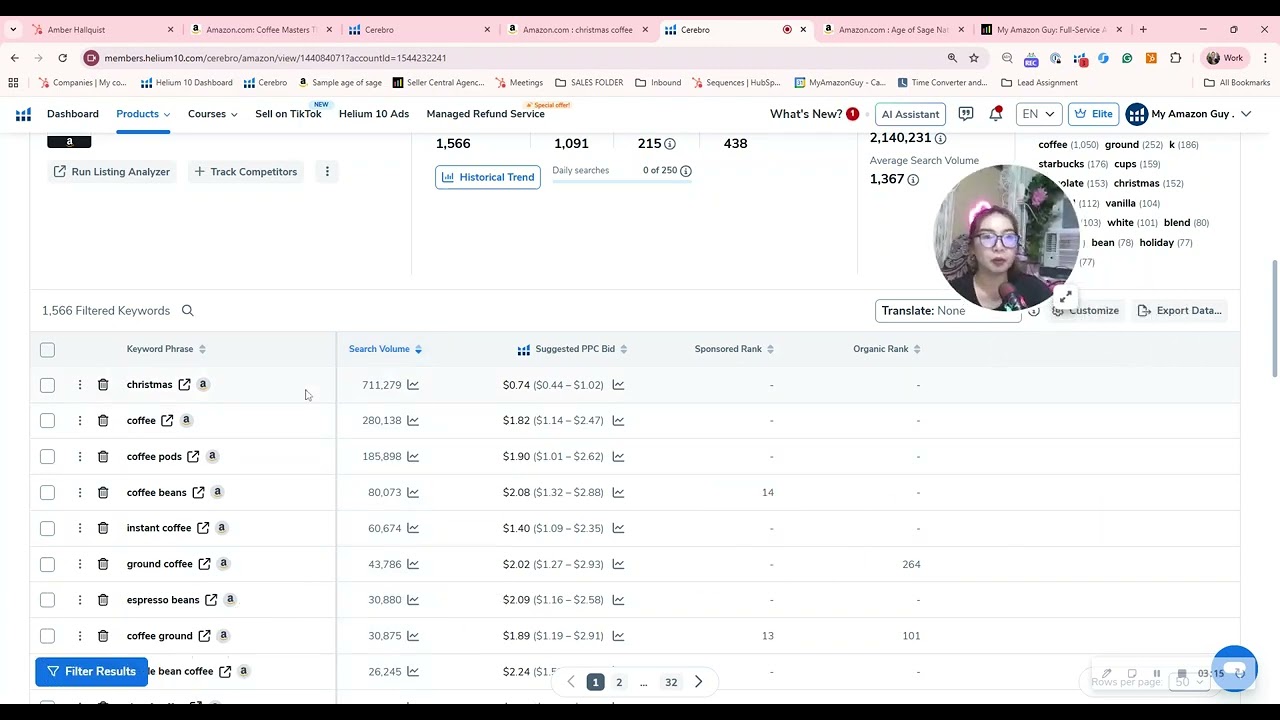Check the coffee keyword row
1280x720 pixels.
click(x=47, y=421)
